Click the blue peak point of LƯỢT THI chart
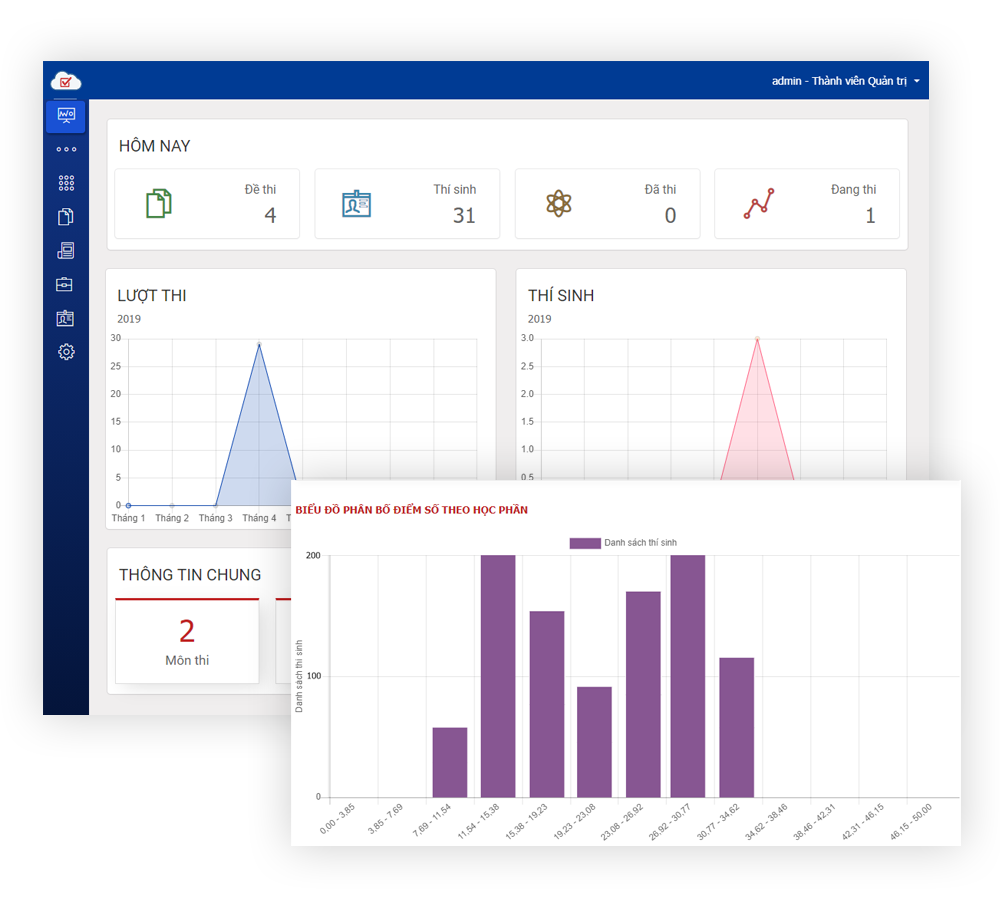Image resolution: width=1000 pixels, height=900 pixels. pyautogui.click(x=259, y=344)
